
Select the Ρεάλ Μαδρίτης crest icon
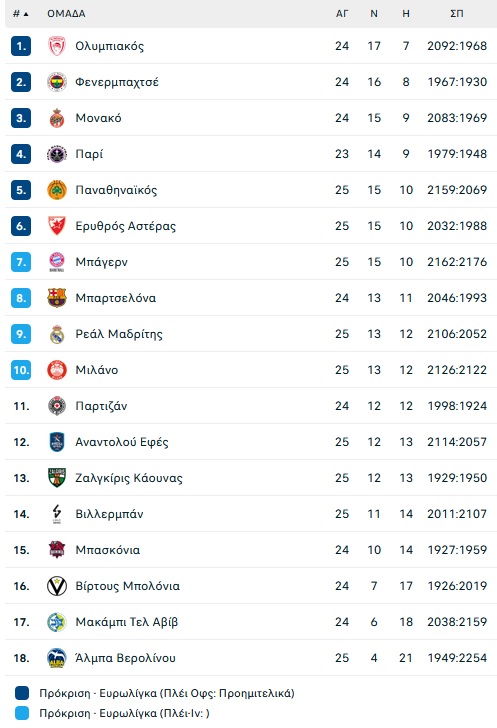pos(57,334)
